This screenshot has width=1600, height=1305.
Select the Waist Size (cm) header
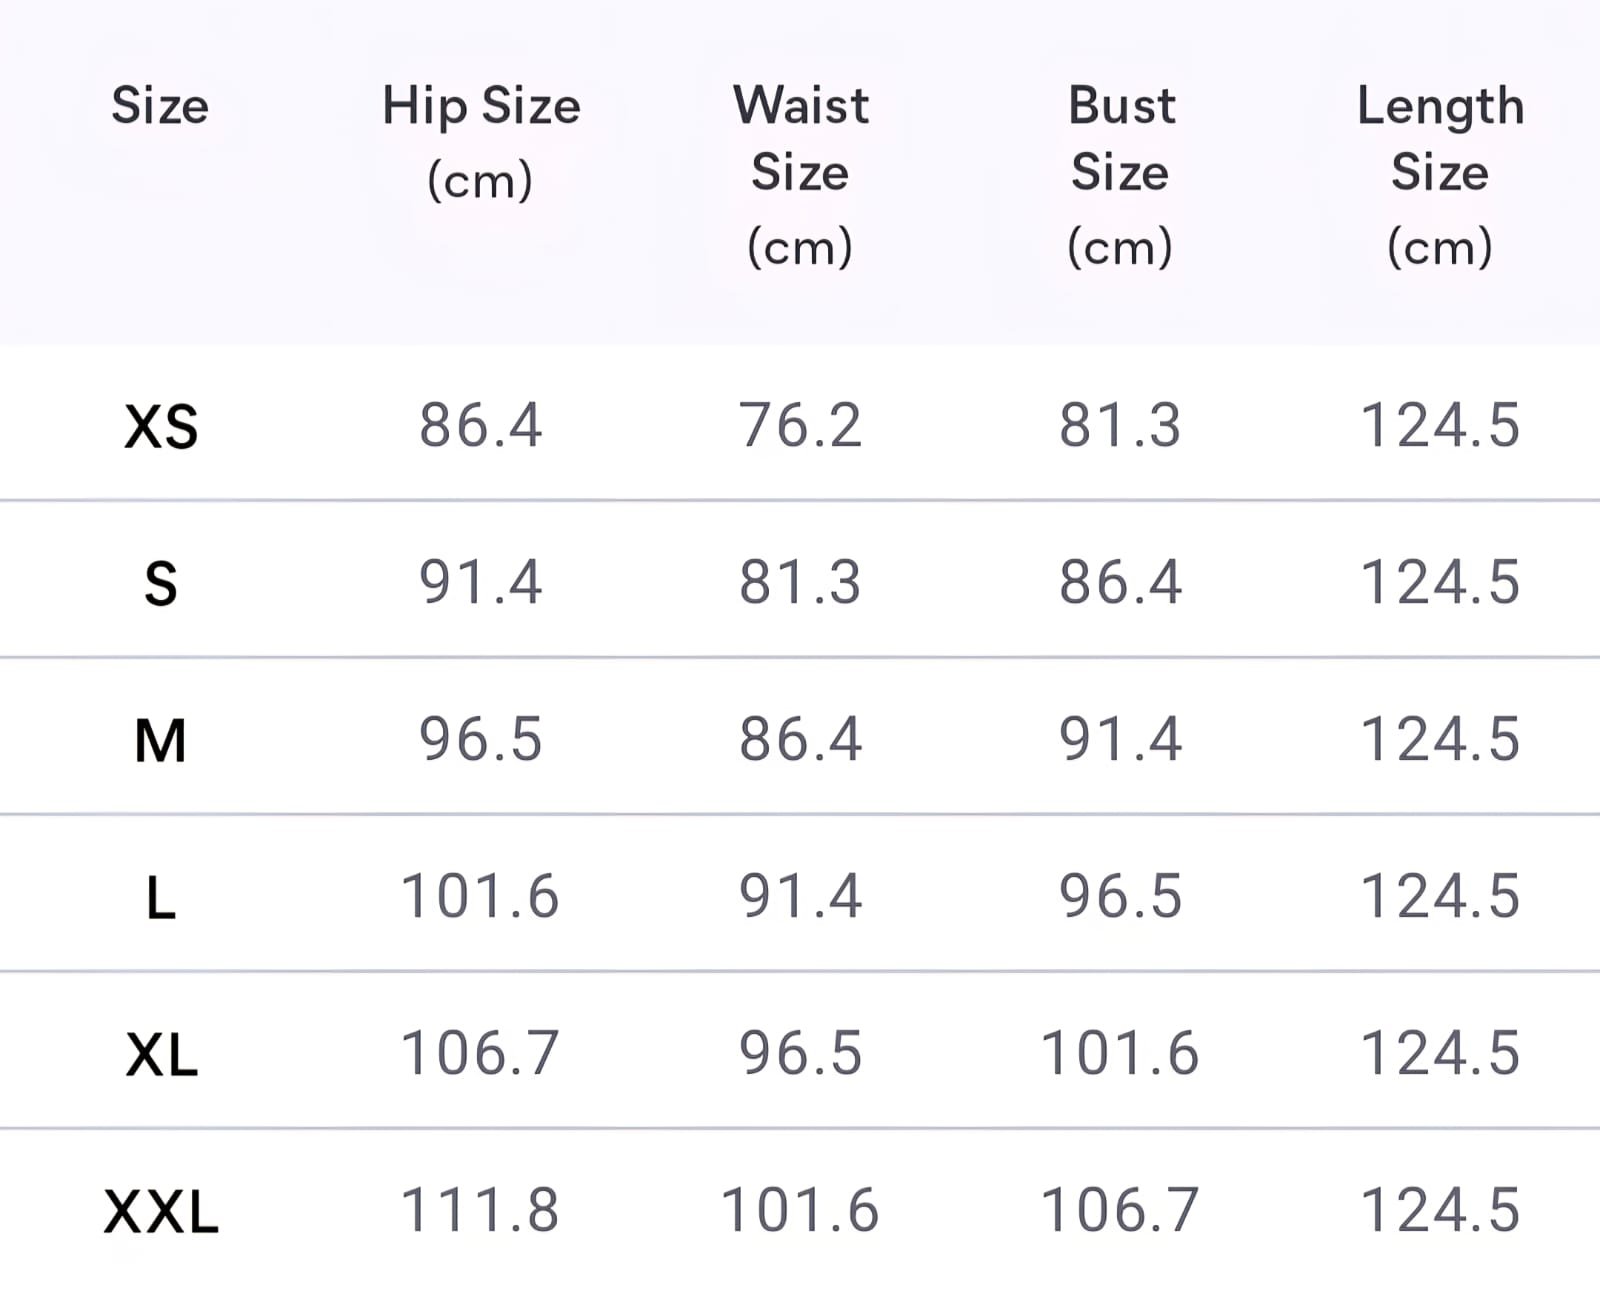[800, 174]
